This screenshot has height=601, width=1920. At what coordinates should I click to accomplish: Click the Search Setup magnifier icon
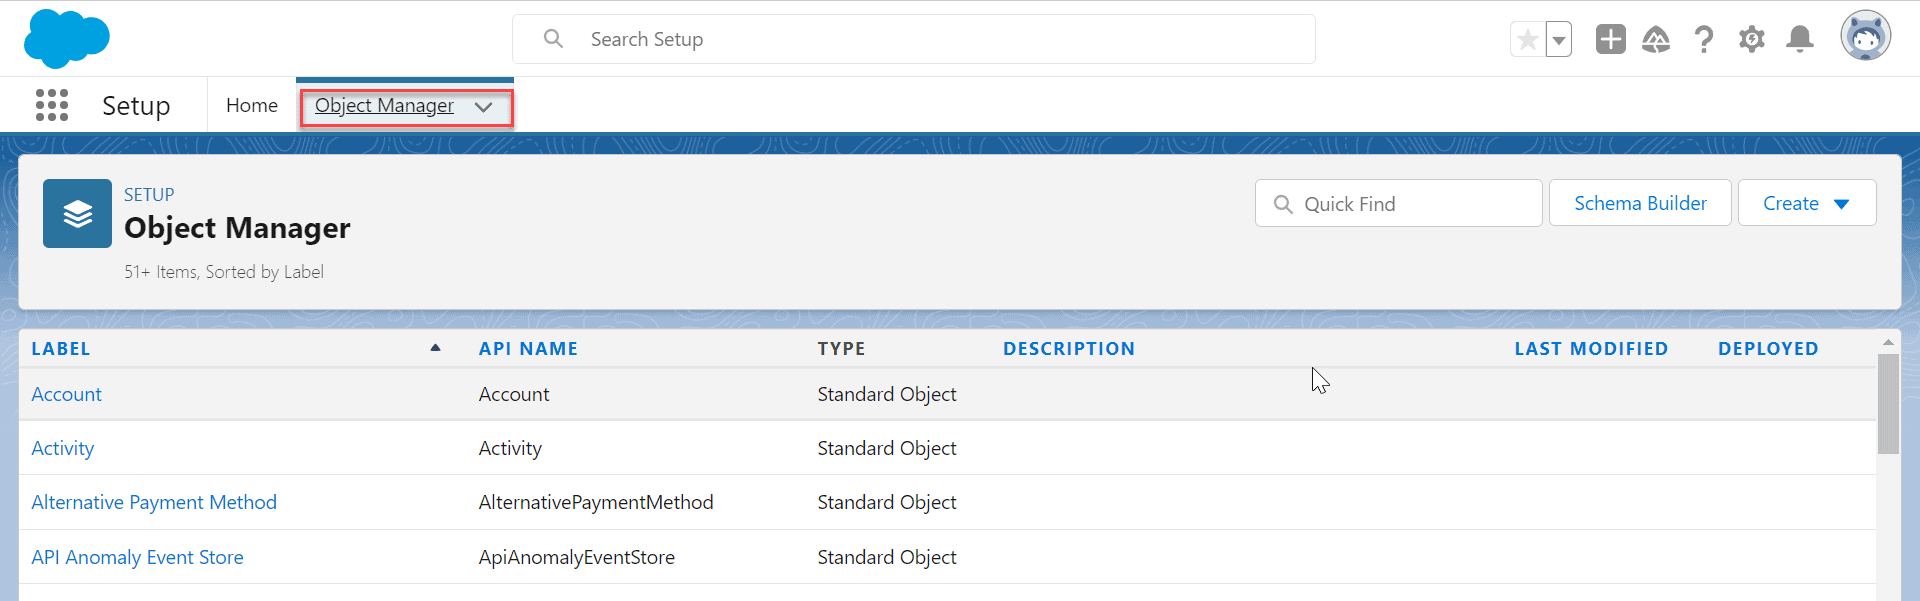click(554, 38)
